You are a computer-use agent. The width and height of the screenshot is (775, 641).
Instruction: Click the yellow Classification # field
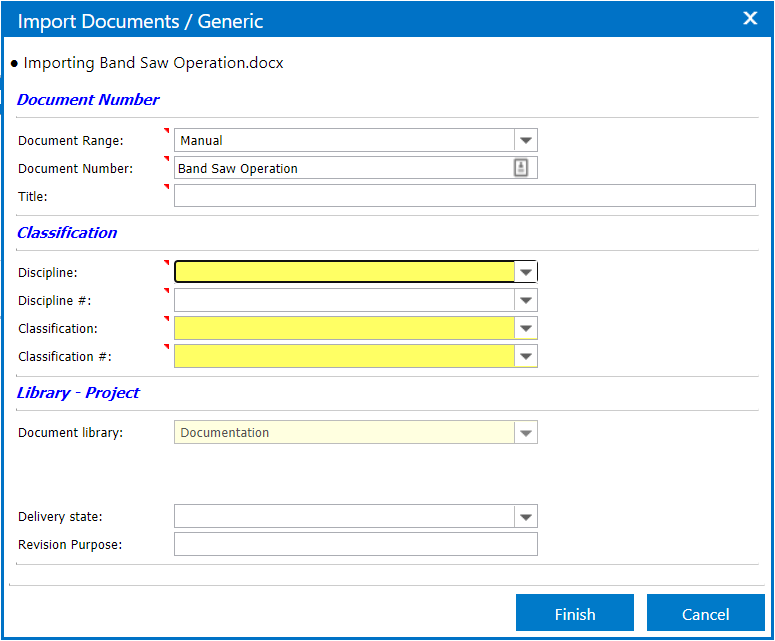tap(344, 356)
